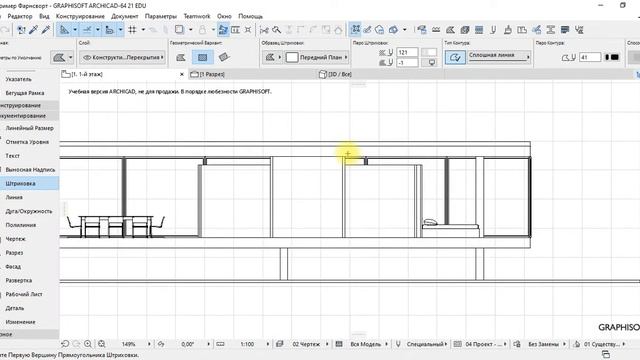Open the Передний План fill pattern dropdown
Screen dimensions: 640x360
coord(317,58)
